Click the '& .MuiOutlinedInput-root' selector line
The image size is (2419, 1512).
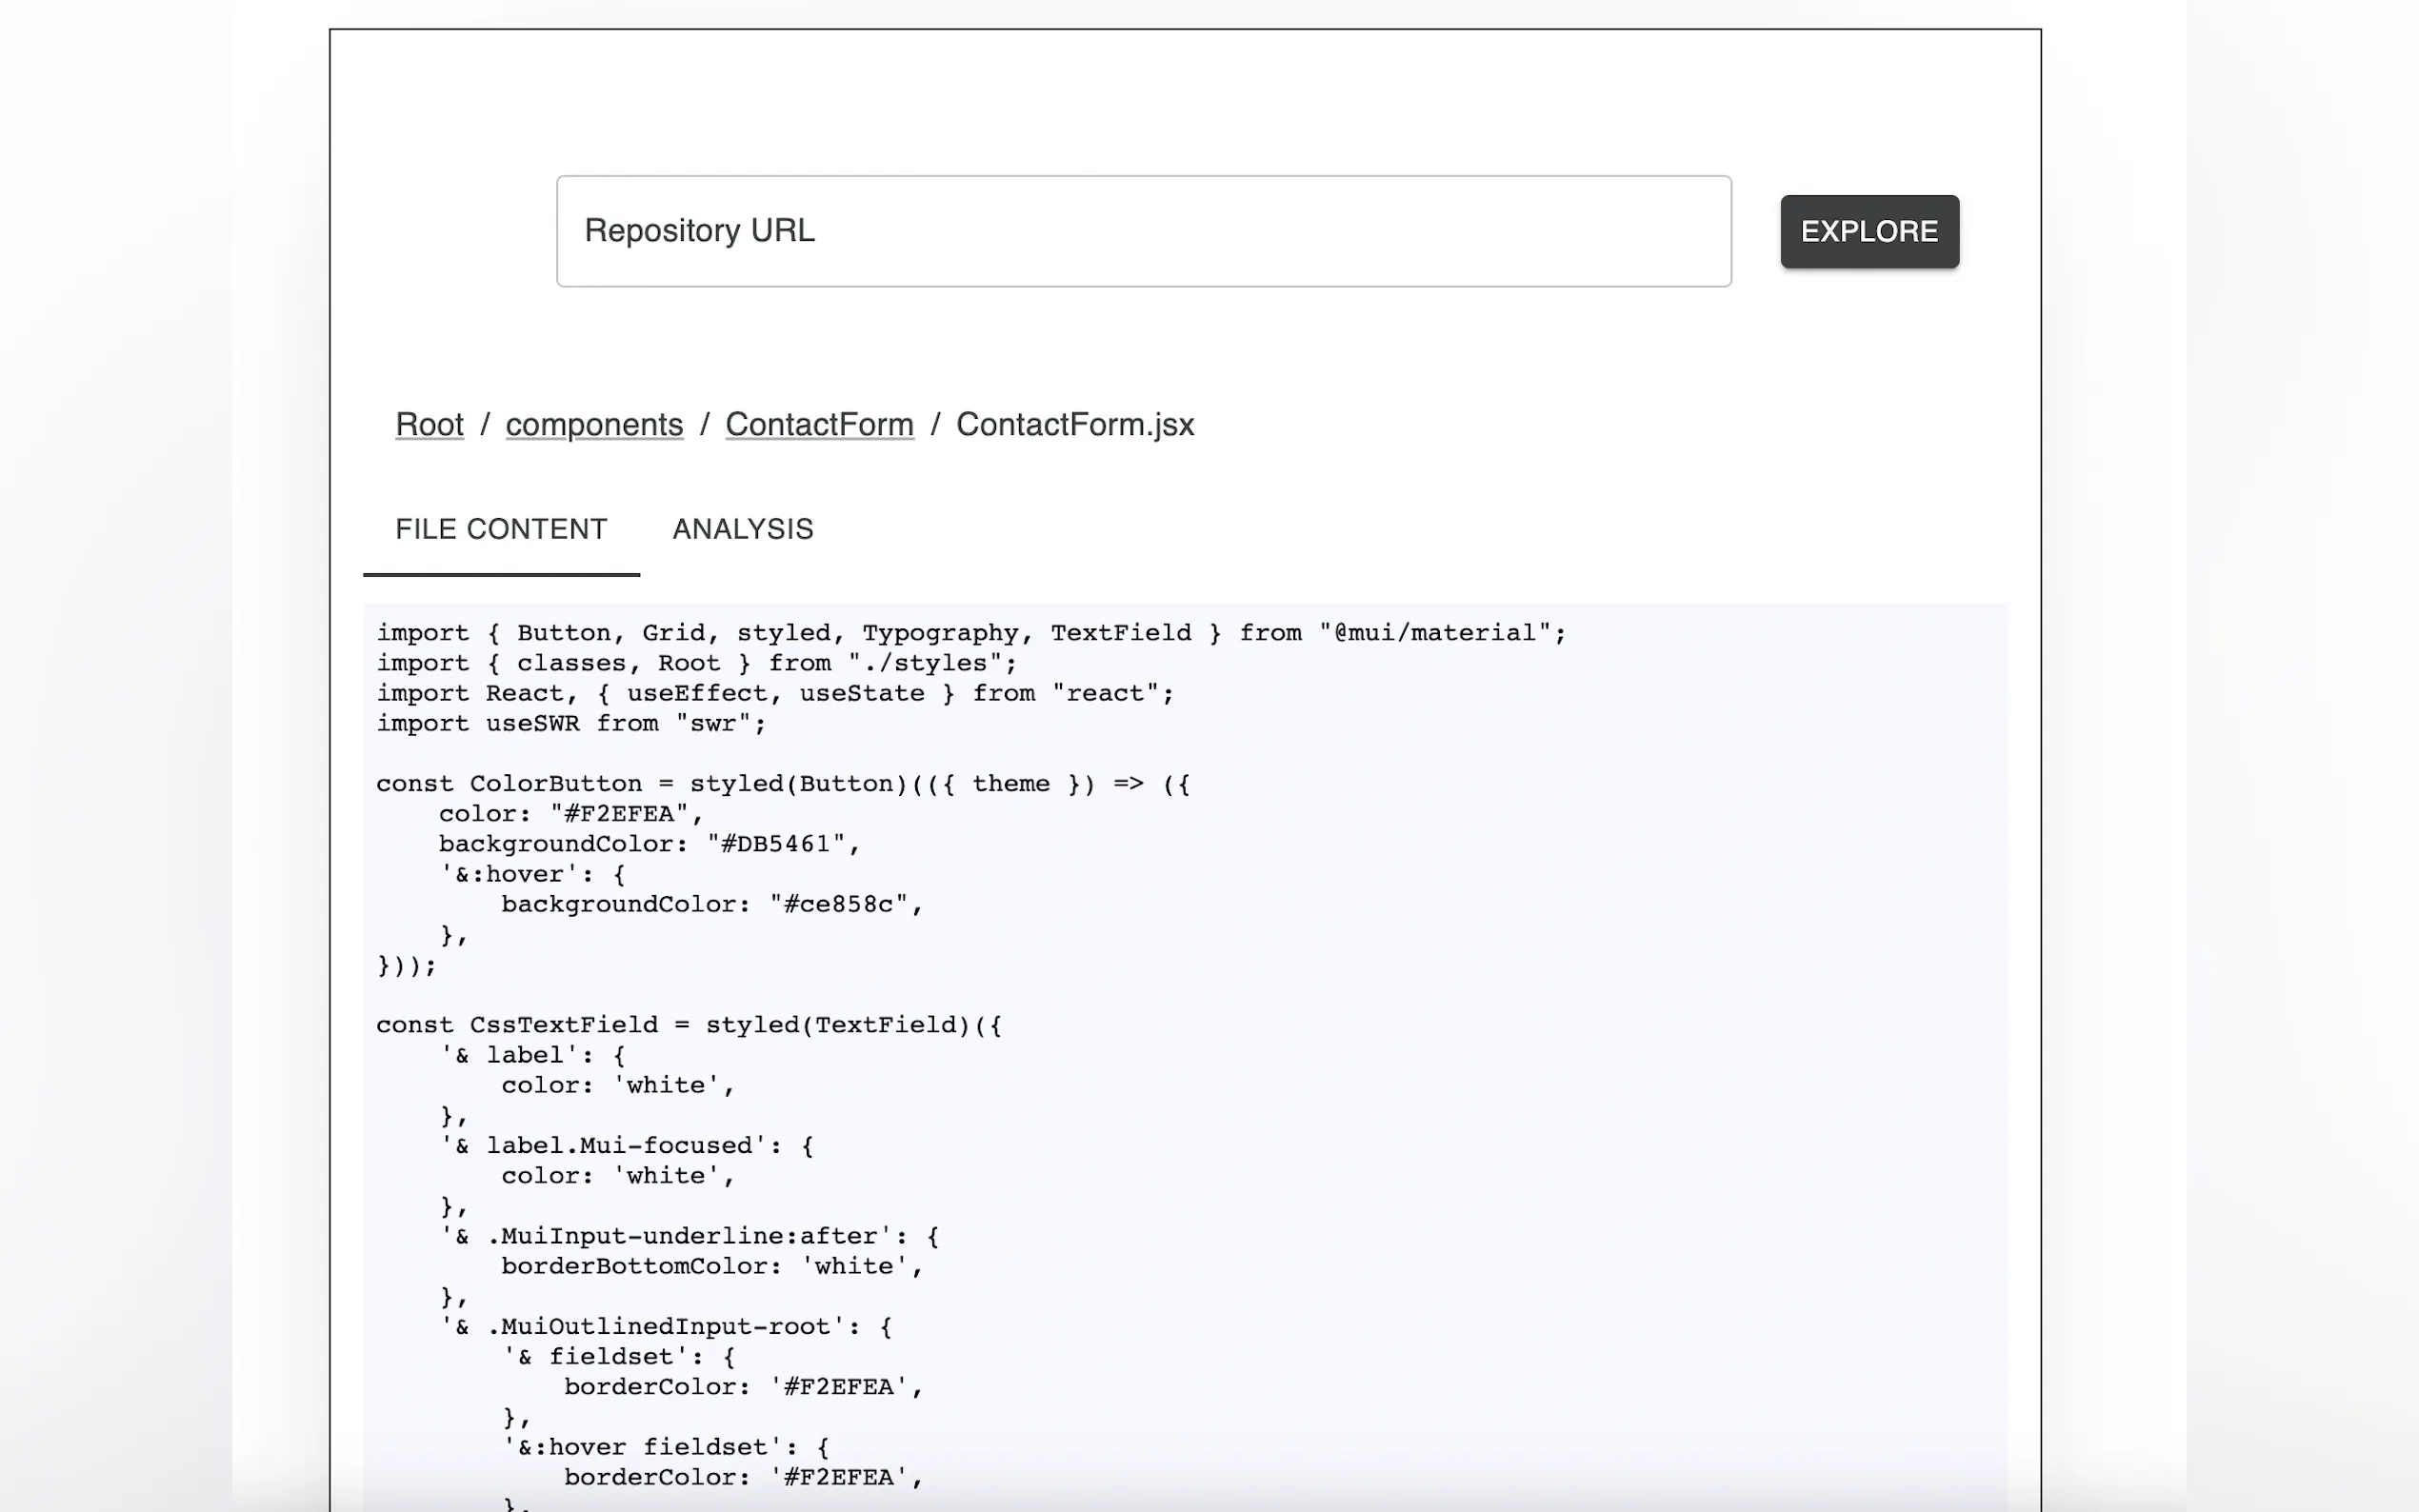[666, 1327]
